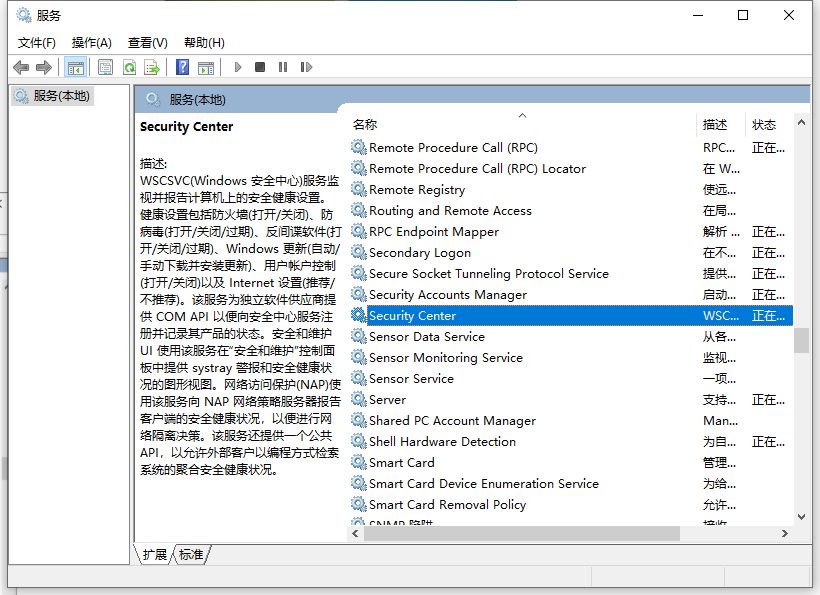820x595 pixels.
Task: Click the Pause Service toolbar icon
Action: point(283,66)
